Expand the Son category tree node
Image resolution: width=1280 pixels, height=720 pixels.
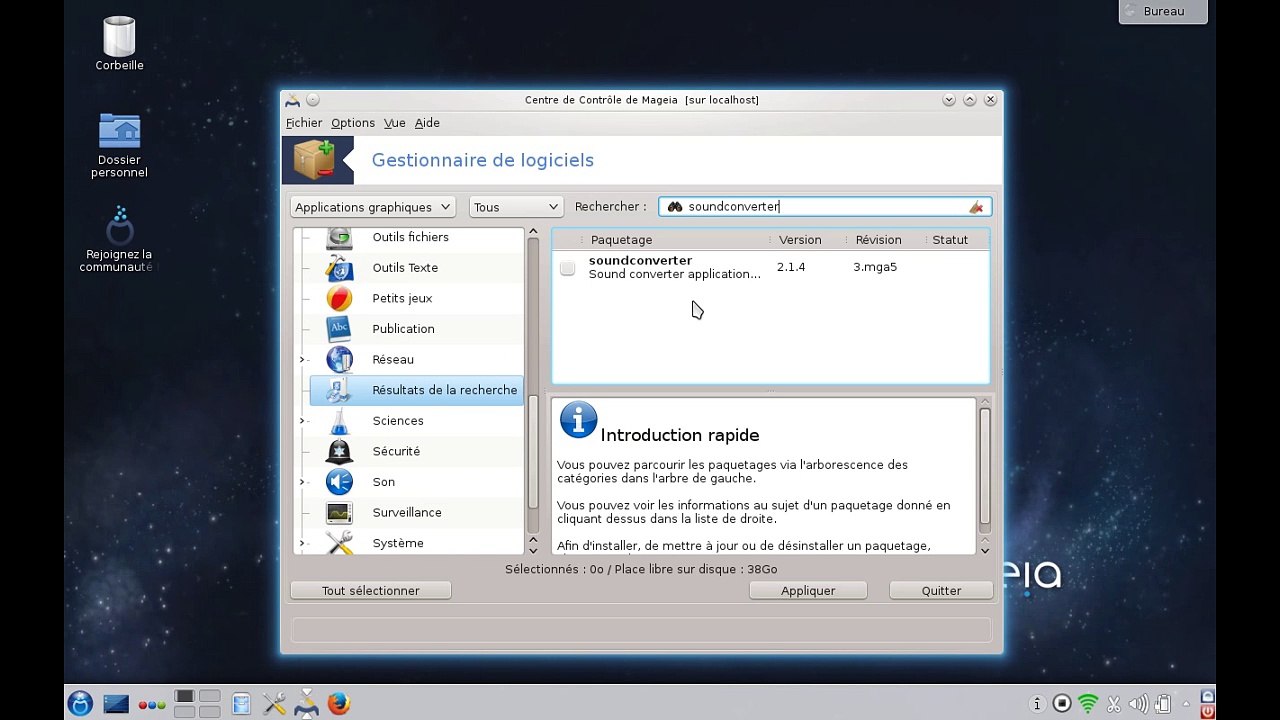(x=302, y=482)
